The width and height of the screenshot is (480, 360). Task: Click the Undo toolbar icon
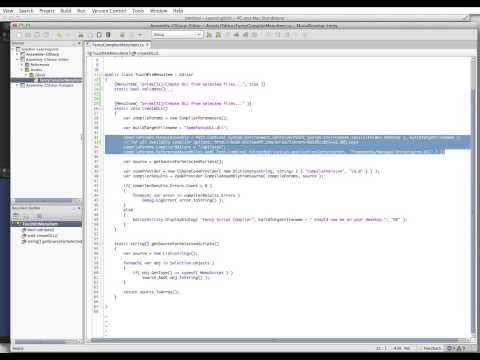click(x=59, y=35)
